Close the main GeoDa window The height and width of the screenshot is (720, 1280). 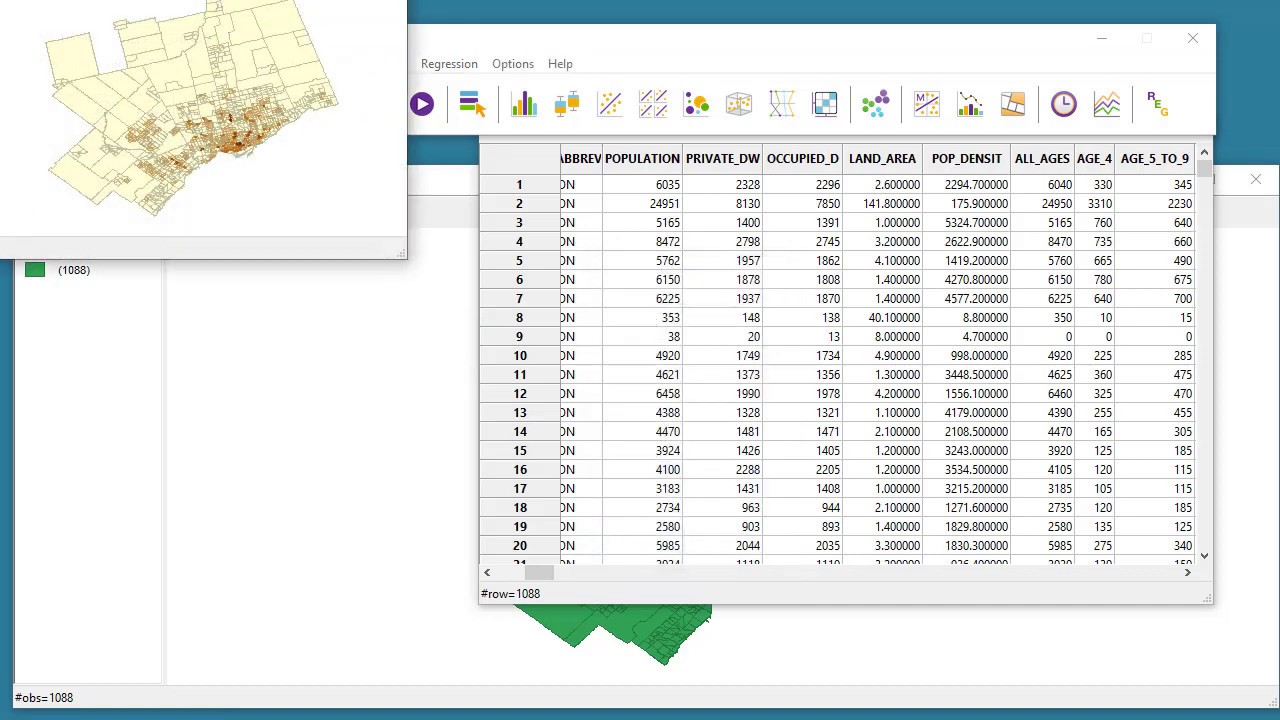click(1193, 38)
